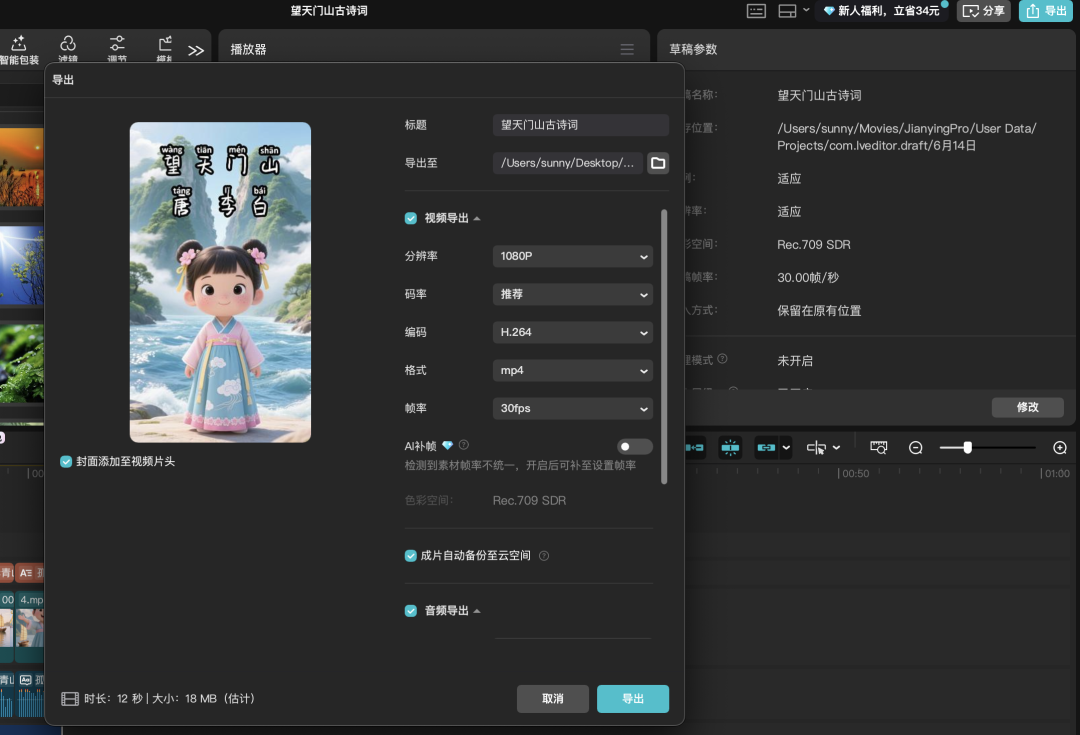
Task: Click the 新人福利 promotion banner
Action: 882,11
